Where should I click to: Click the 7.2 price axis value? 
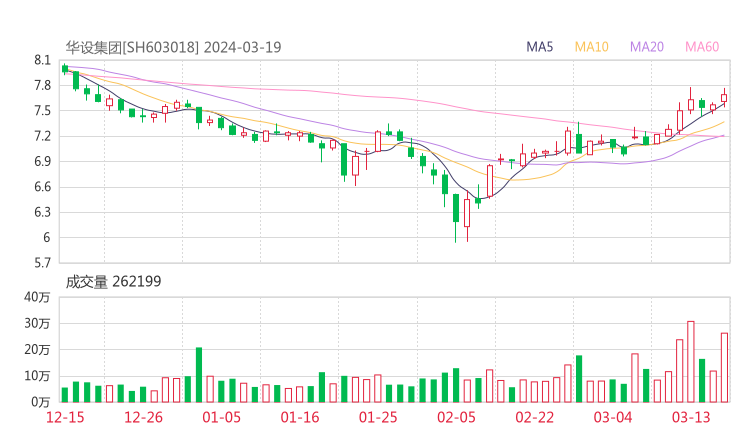(x=42, y=136)
